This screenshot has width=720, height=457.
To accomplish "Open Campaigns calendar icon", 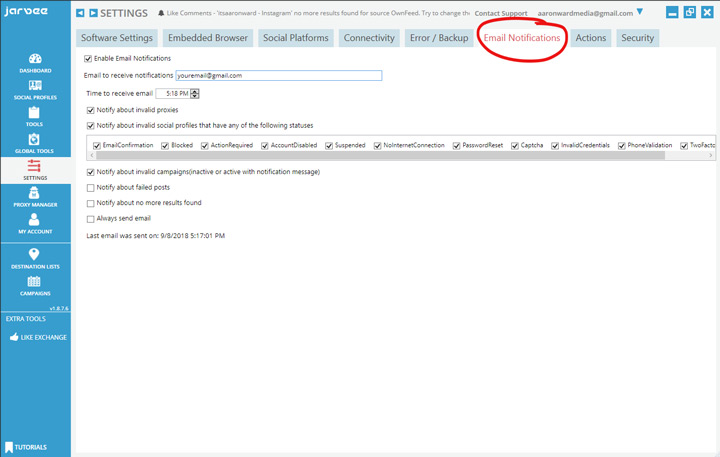I will click(34, 281).
